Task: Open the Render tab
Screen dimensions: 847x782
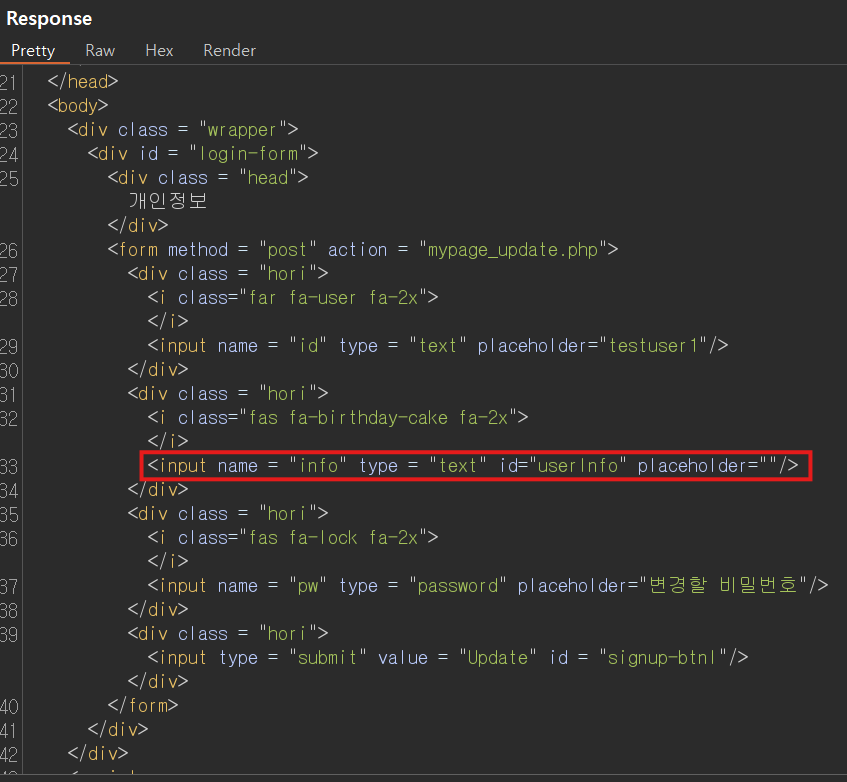Action: coord(230,51)
